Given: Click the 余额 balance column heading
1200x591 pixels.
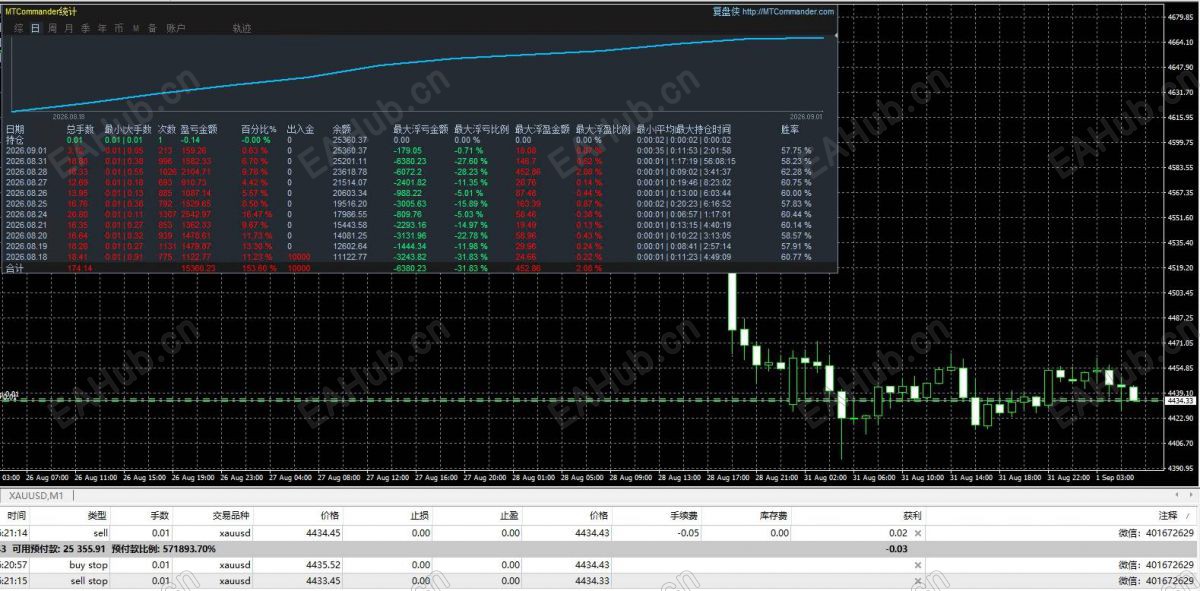Looking at the screenshot, I should (x=342, y=129).
